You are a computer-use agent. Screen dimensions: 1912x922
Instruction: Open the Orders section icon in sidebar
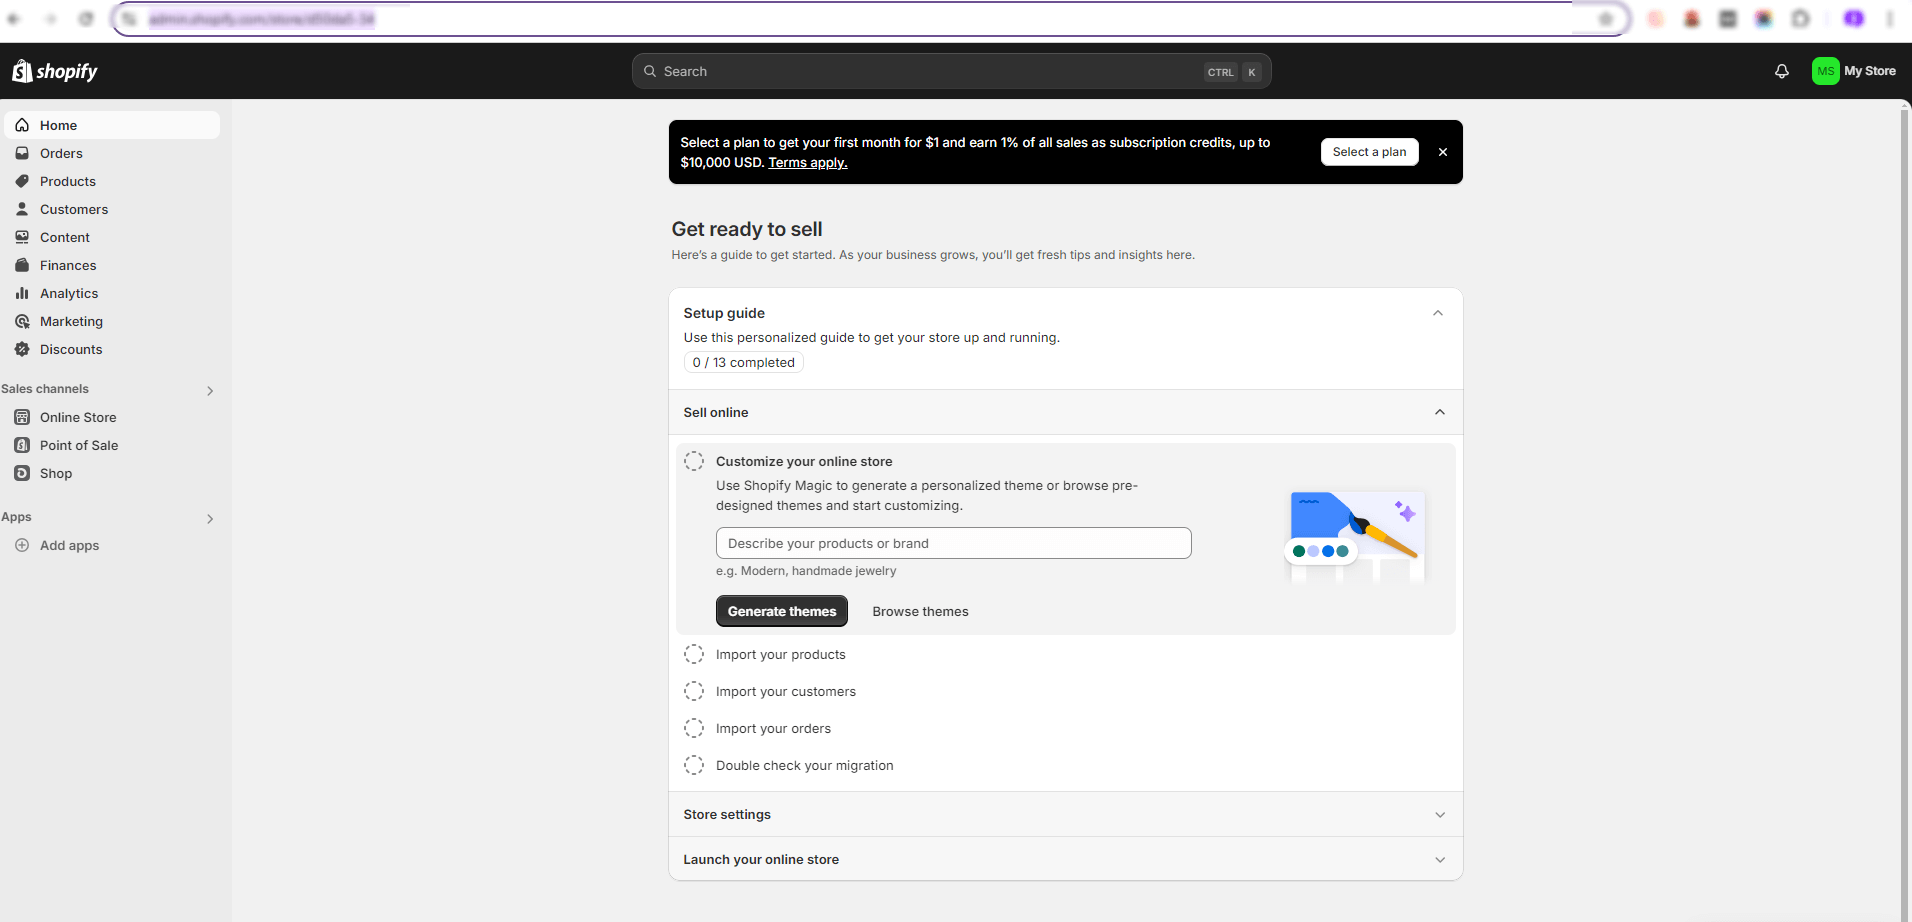(22, 153)
